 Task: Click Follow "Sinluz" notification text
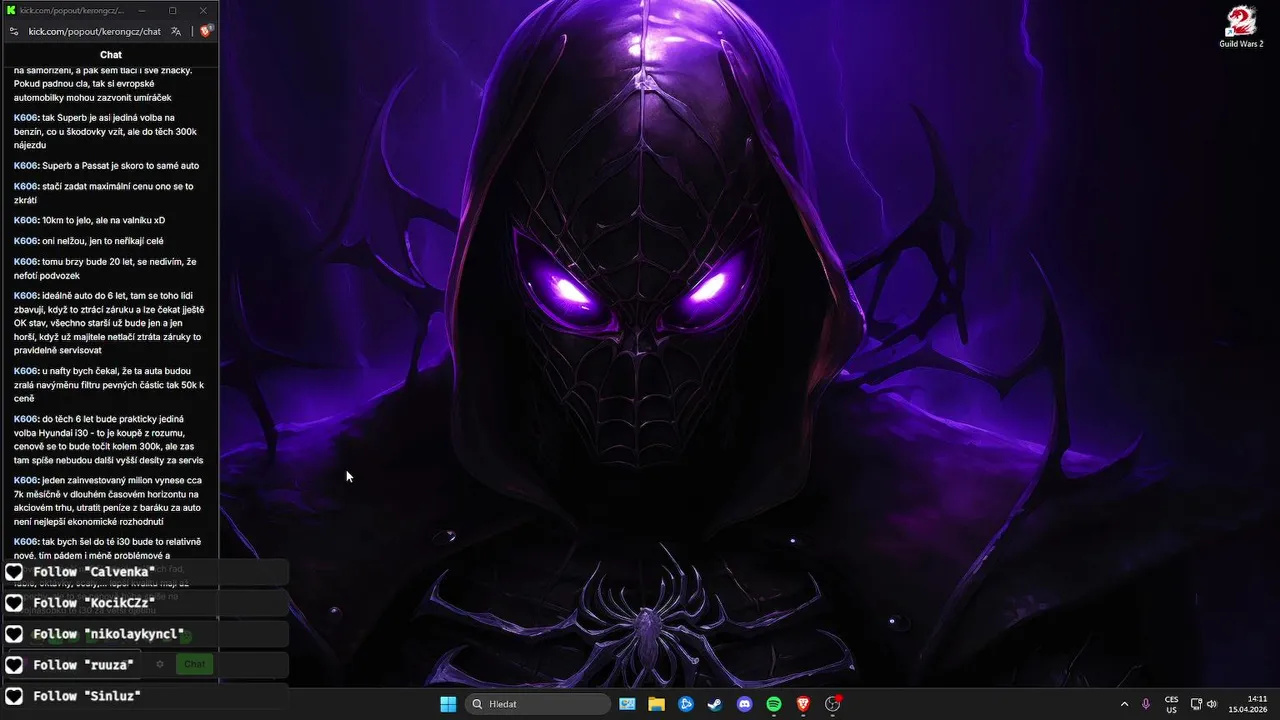pyautogui.click(x=87, y=696)
